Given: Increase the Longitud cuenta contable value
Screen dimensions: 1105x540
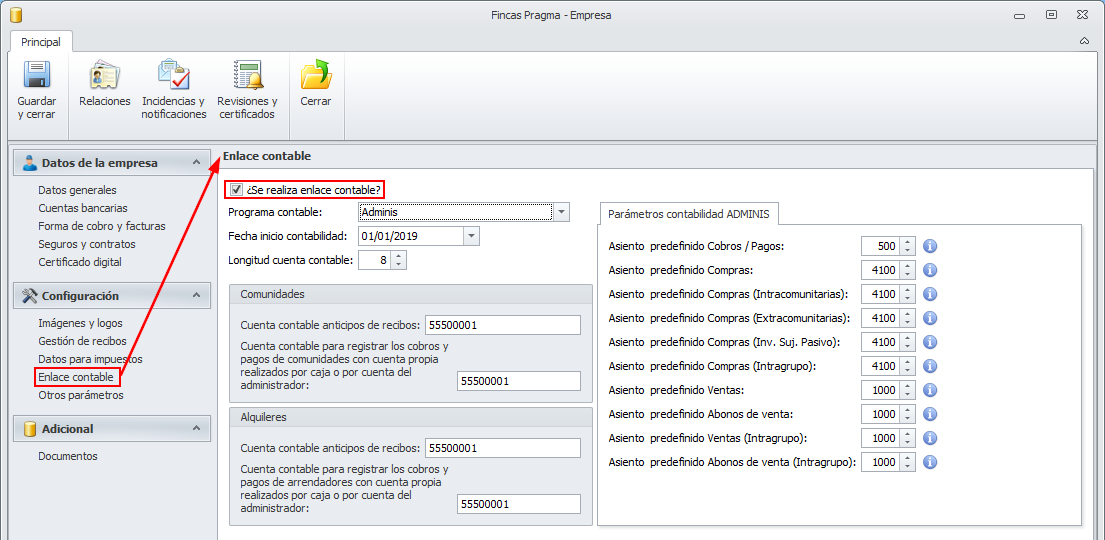Looking at the screenshot, I should point(399,256).
